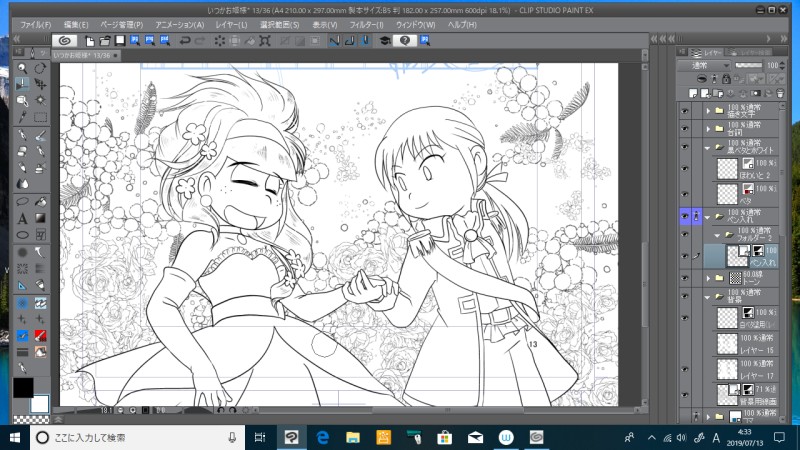Toggle lock layer padlock icon
The image size is (800, 450).
(x=726, y=79)
